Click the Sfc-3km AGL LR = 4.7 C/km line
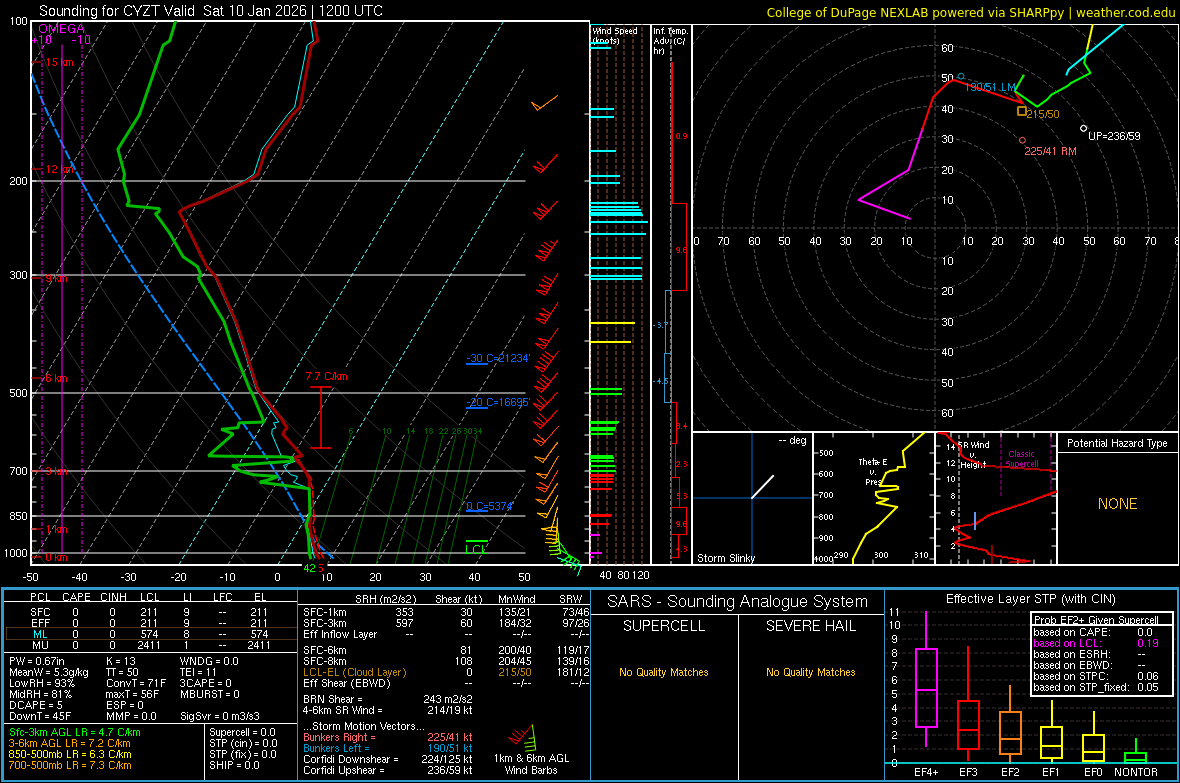The width and height of the screenshot is (1180, 783). point(75,732)
